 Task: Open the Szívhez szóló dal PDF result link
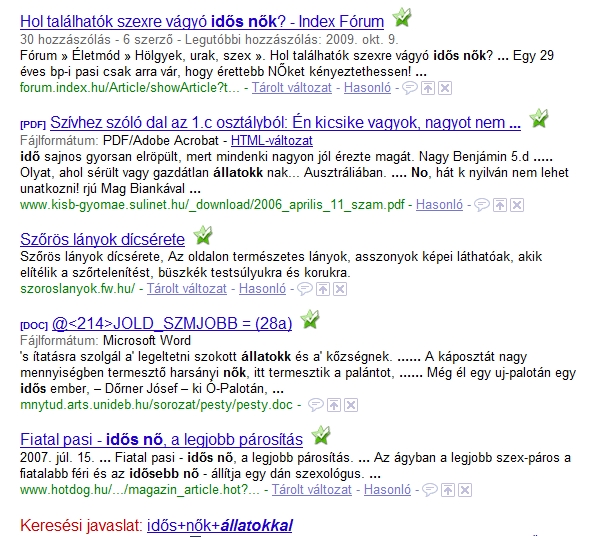coord(285,122)
